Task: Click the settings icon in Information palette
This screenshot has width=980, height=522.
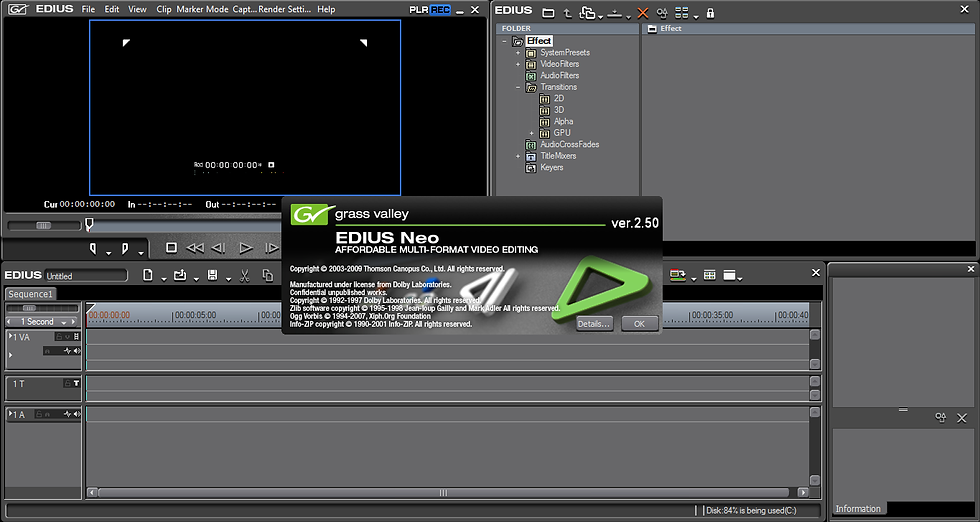Action: point(941,418)
